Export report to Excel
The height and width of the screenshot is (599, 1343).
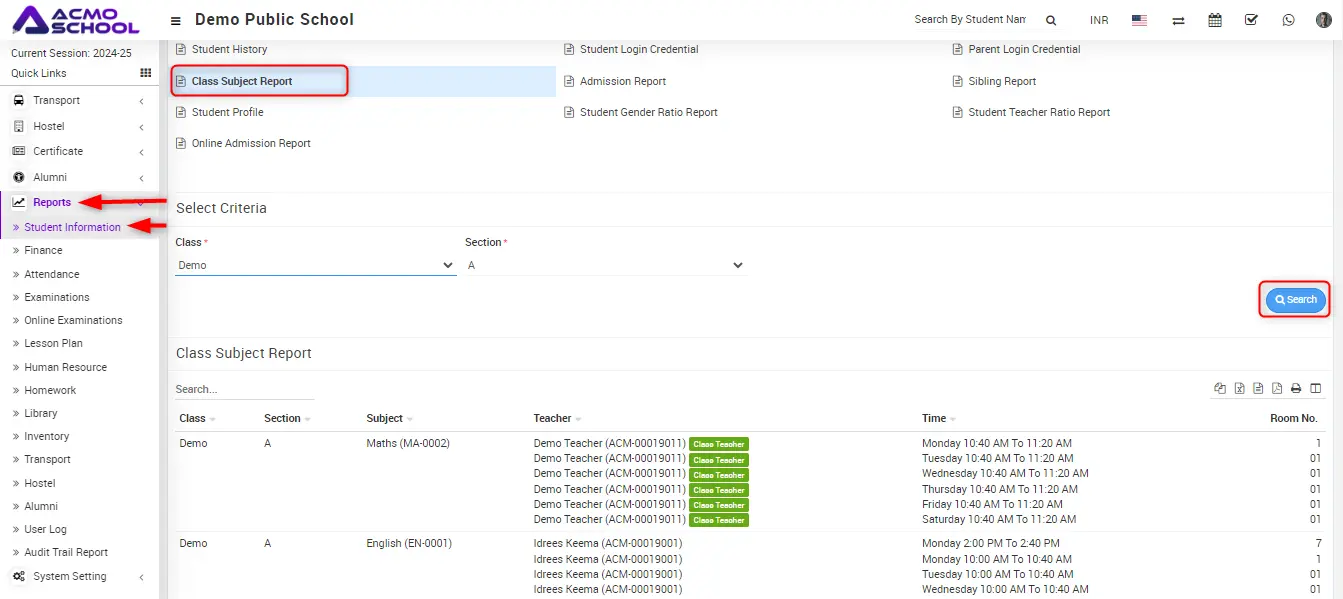[x=1239, y=389]
